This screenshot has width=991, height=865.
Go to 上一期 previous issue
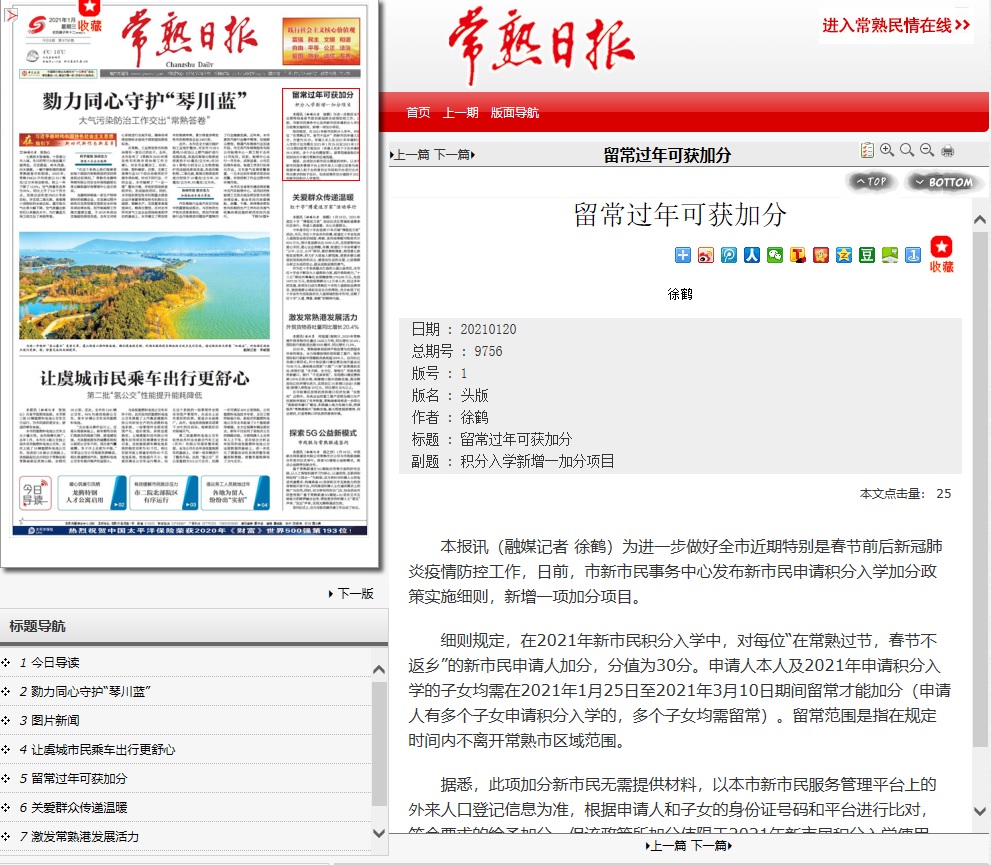tap(460, 112)
